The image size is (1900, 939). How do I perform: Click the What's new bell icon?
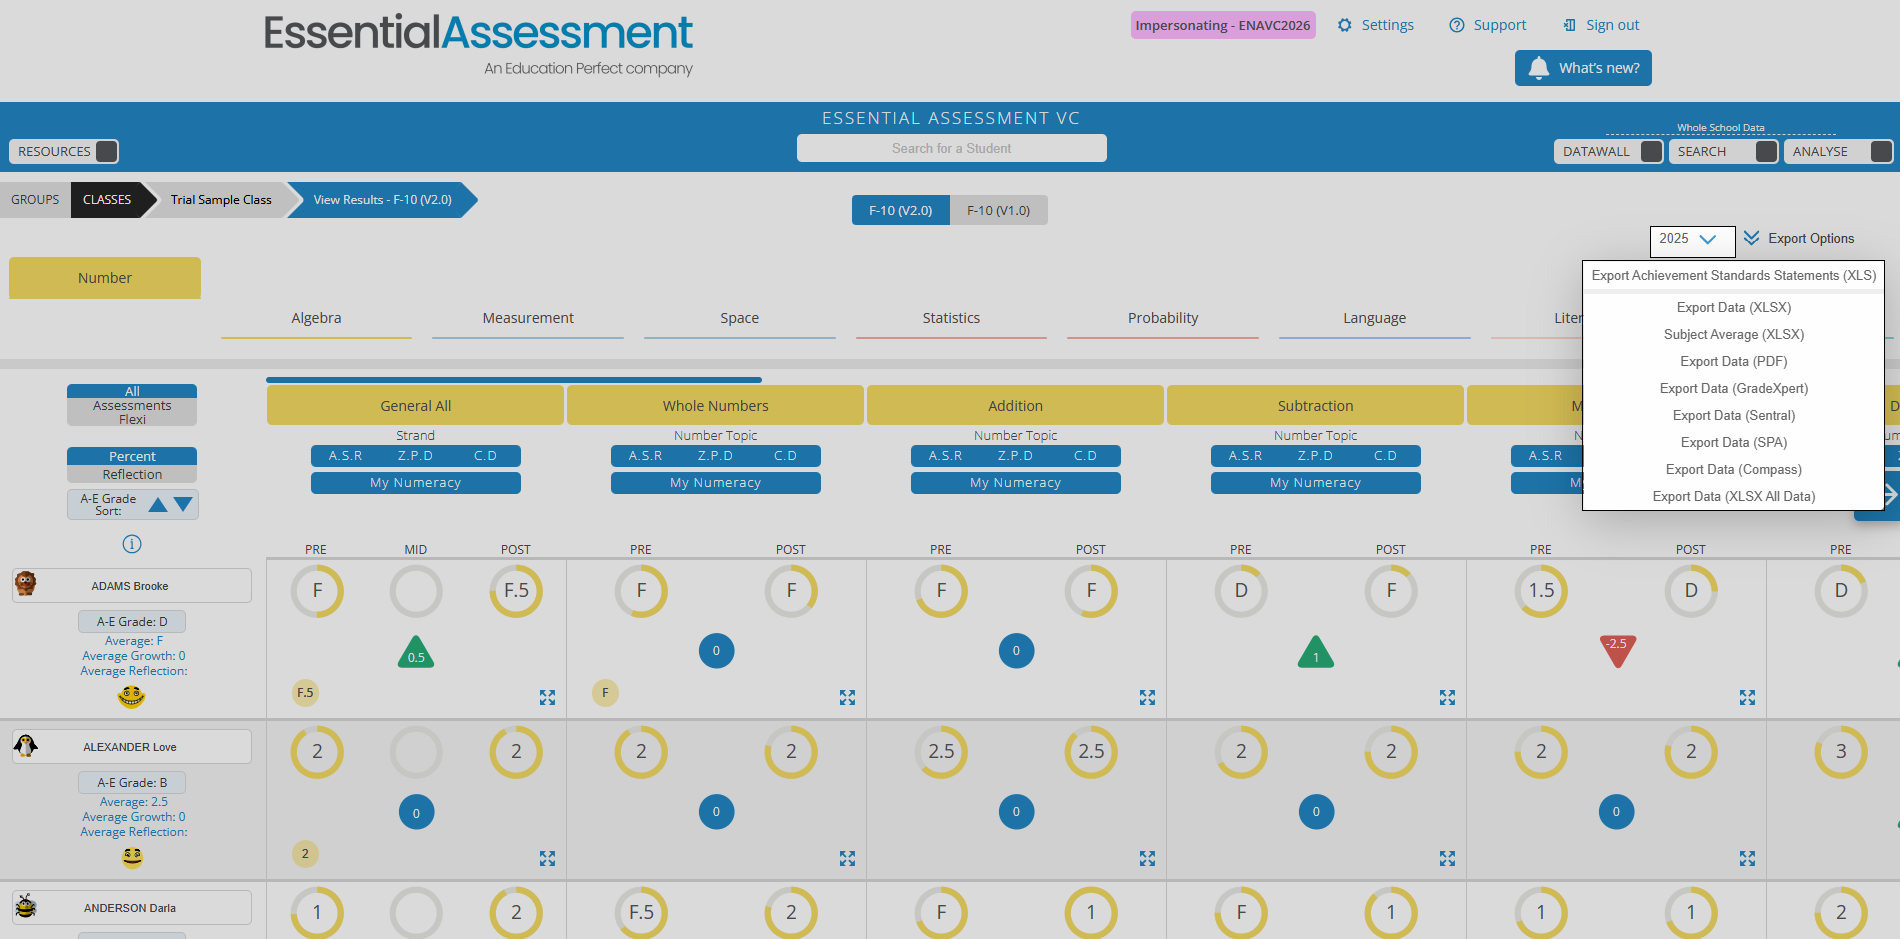tap(1539, 67)
